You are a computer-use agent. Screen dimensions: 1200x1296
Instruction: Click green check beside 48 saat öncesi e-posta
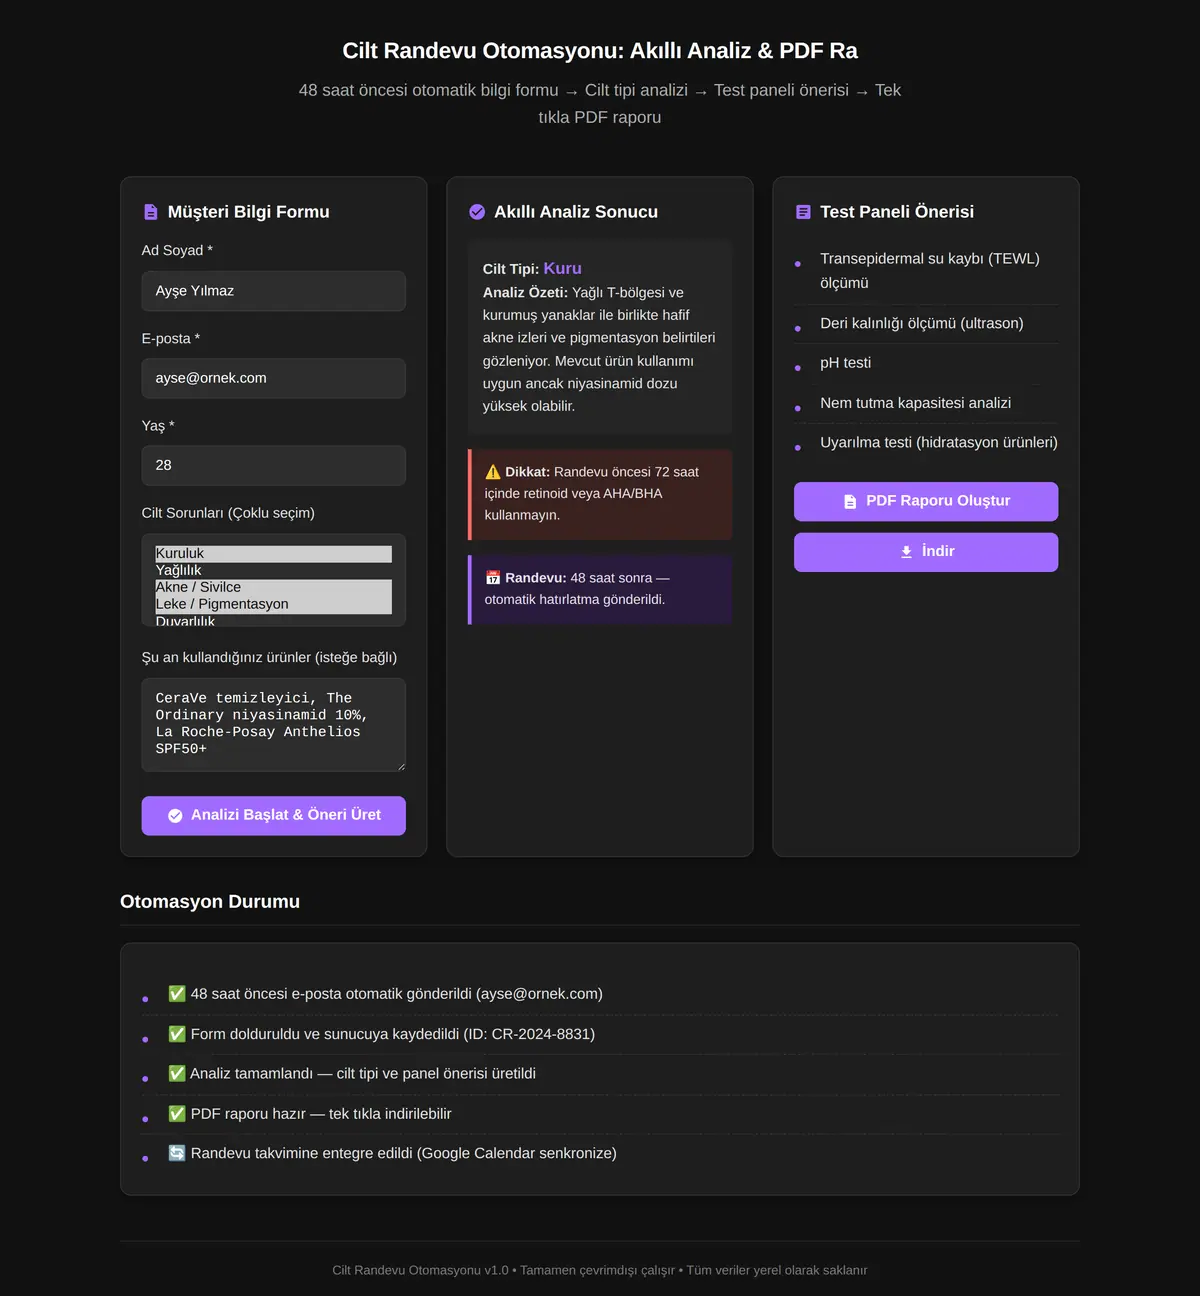coord(177,994)
